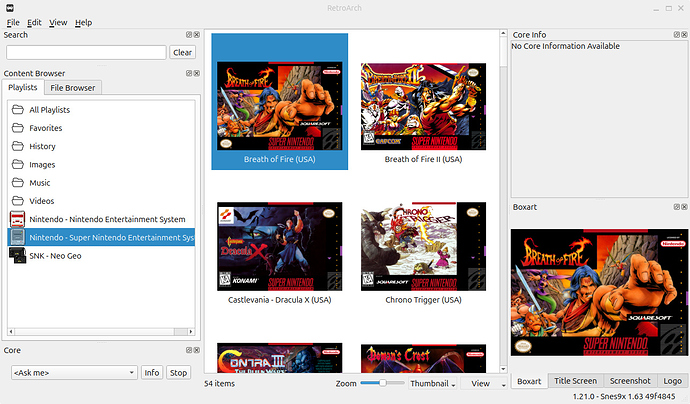Click the 54 items count text
The width and height of the screenshot is (690, 404).
219,383
